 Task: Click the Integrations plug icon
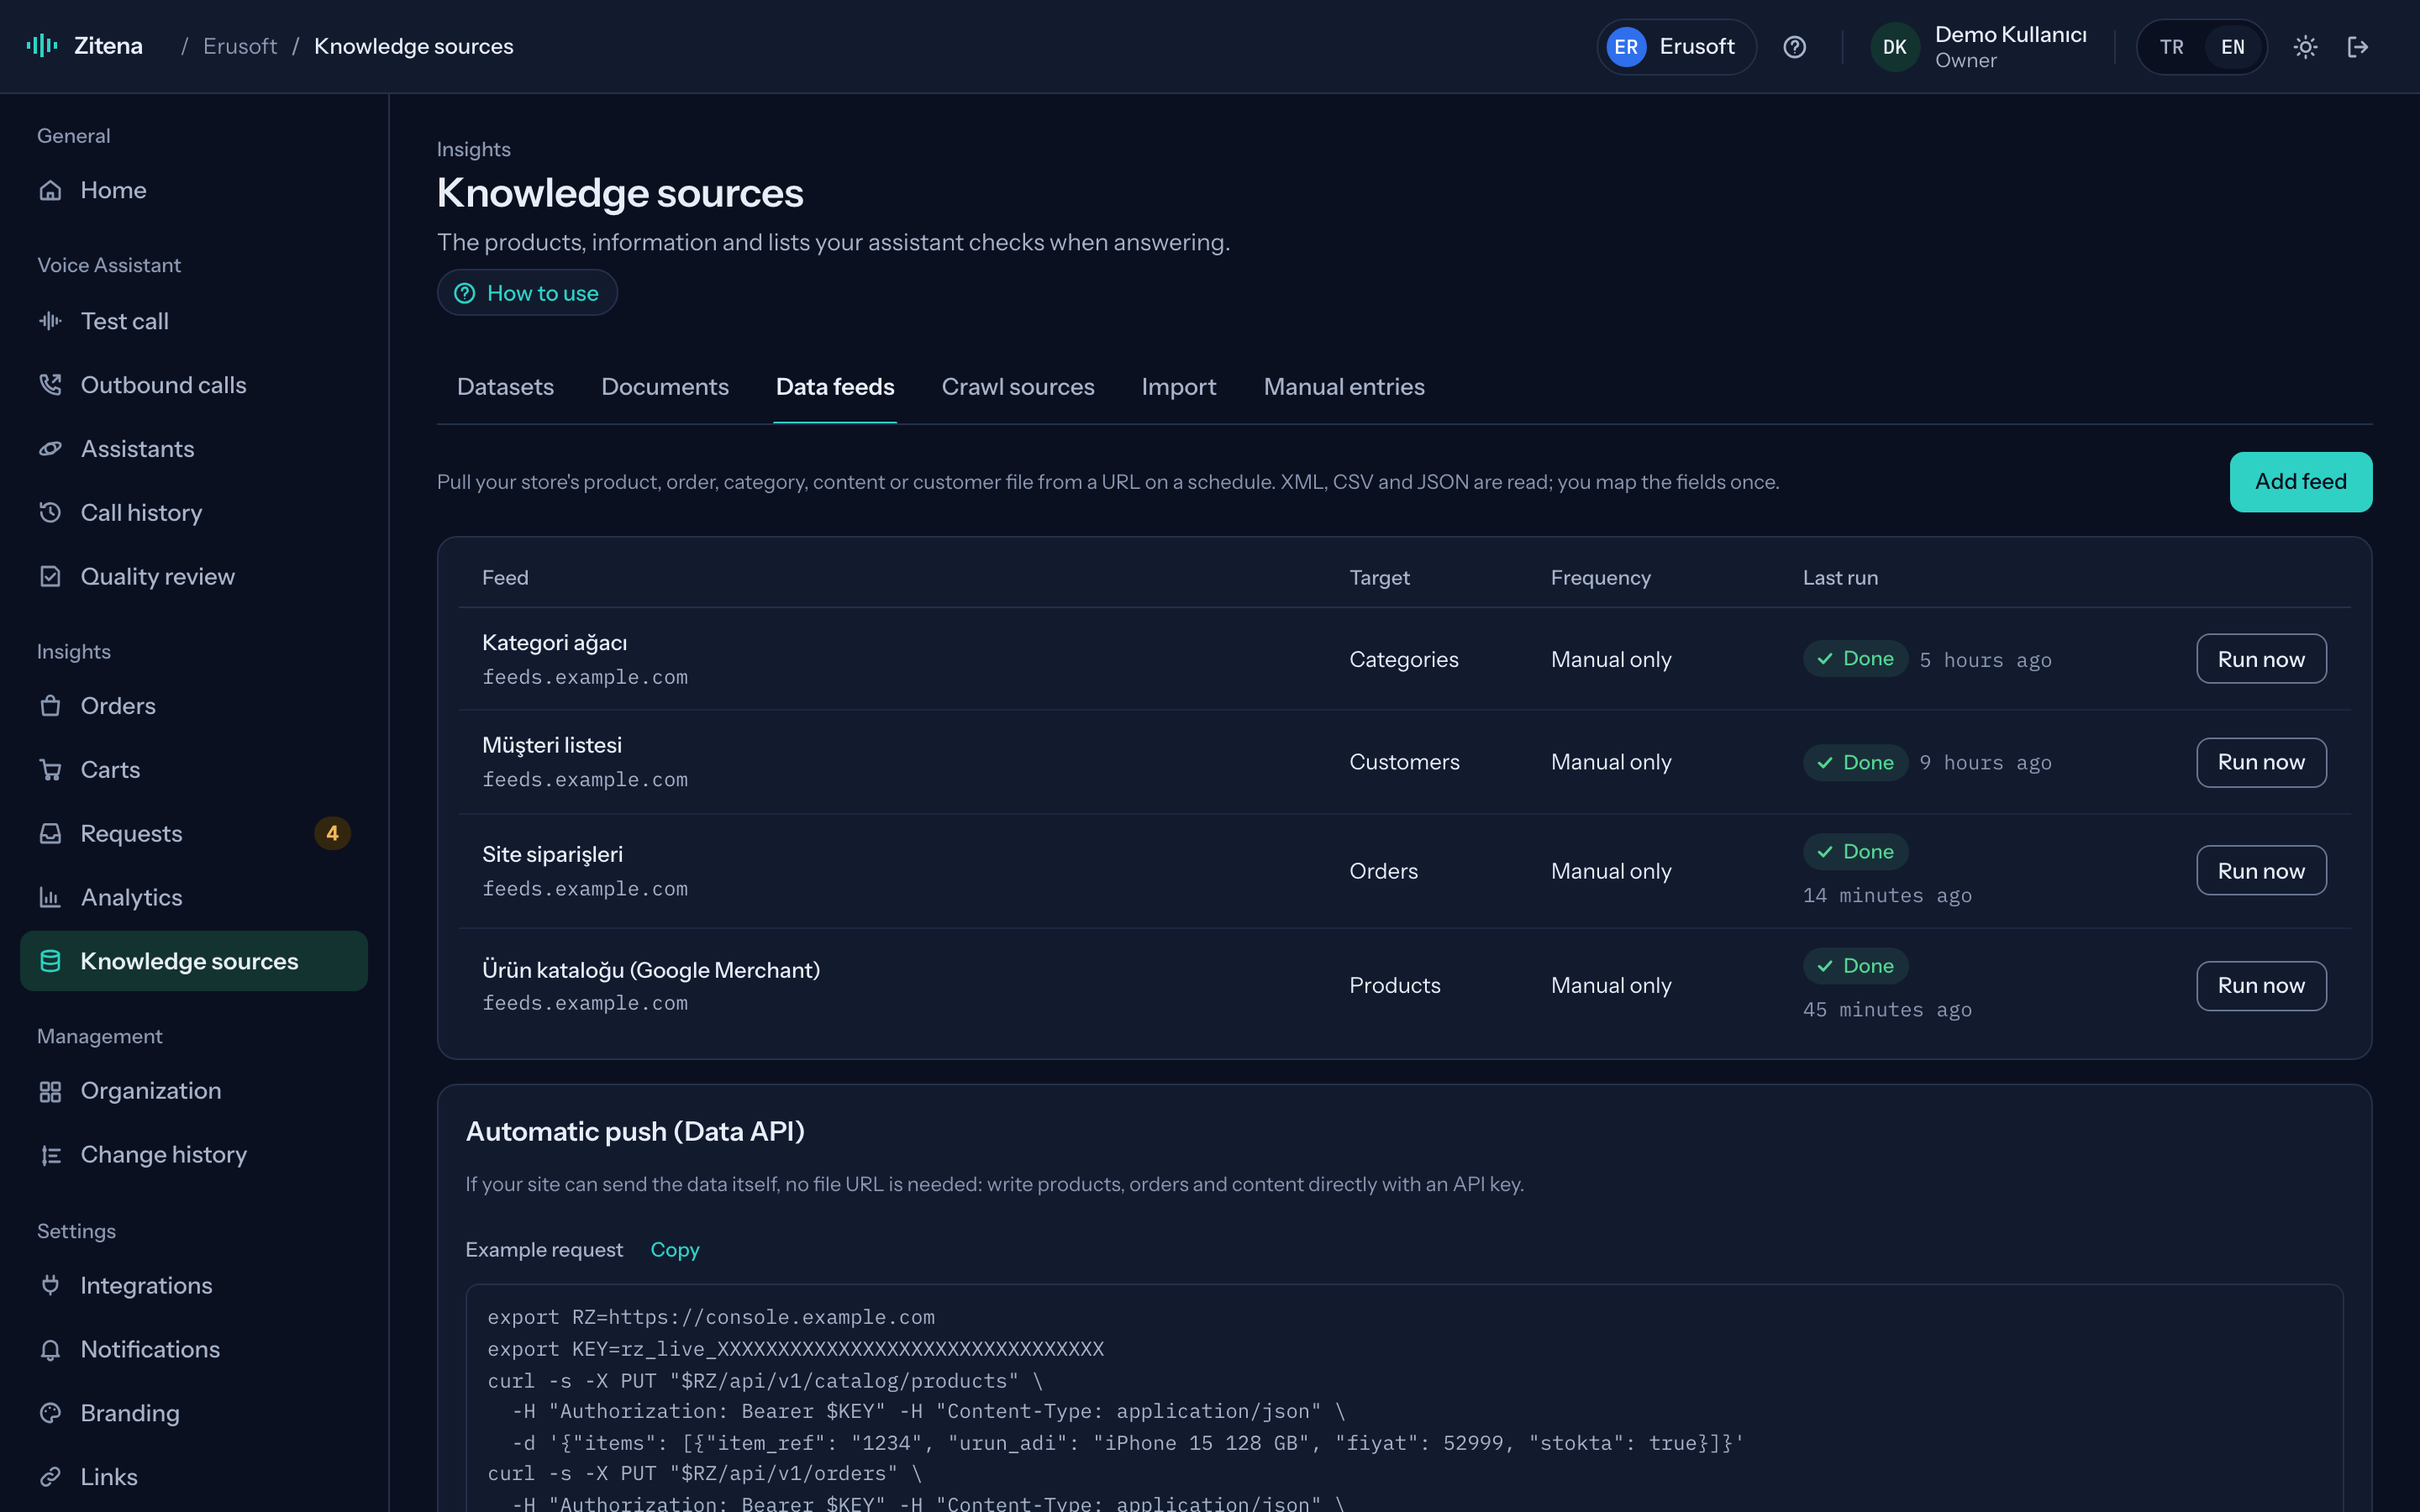(50, 1285)
